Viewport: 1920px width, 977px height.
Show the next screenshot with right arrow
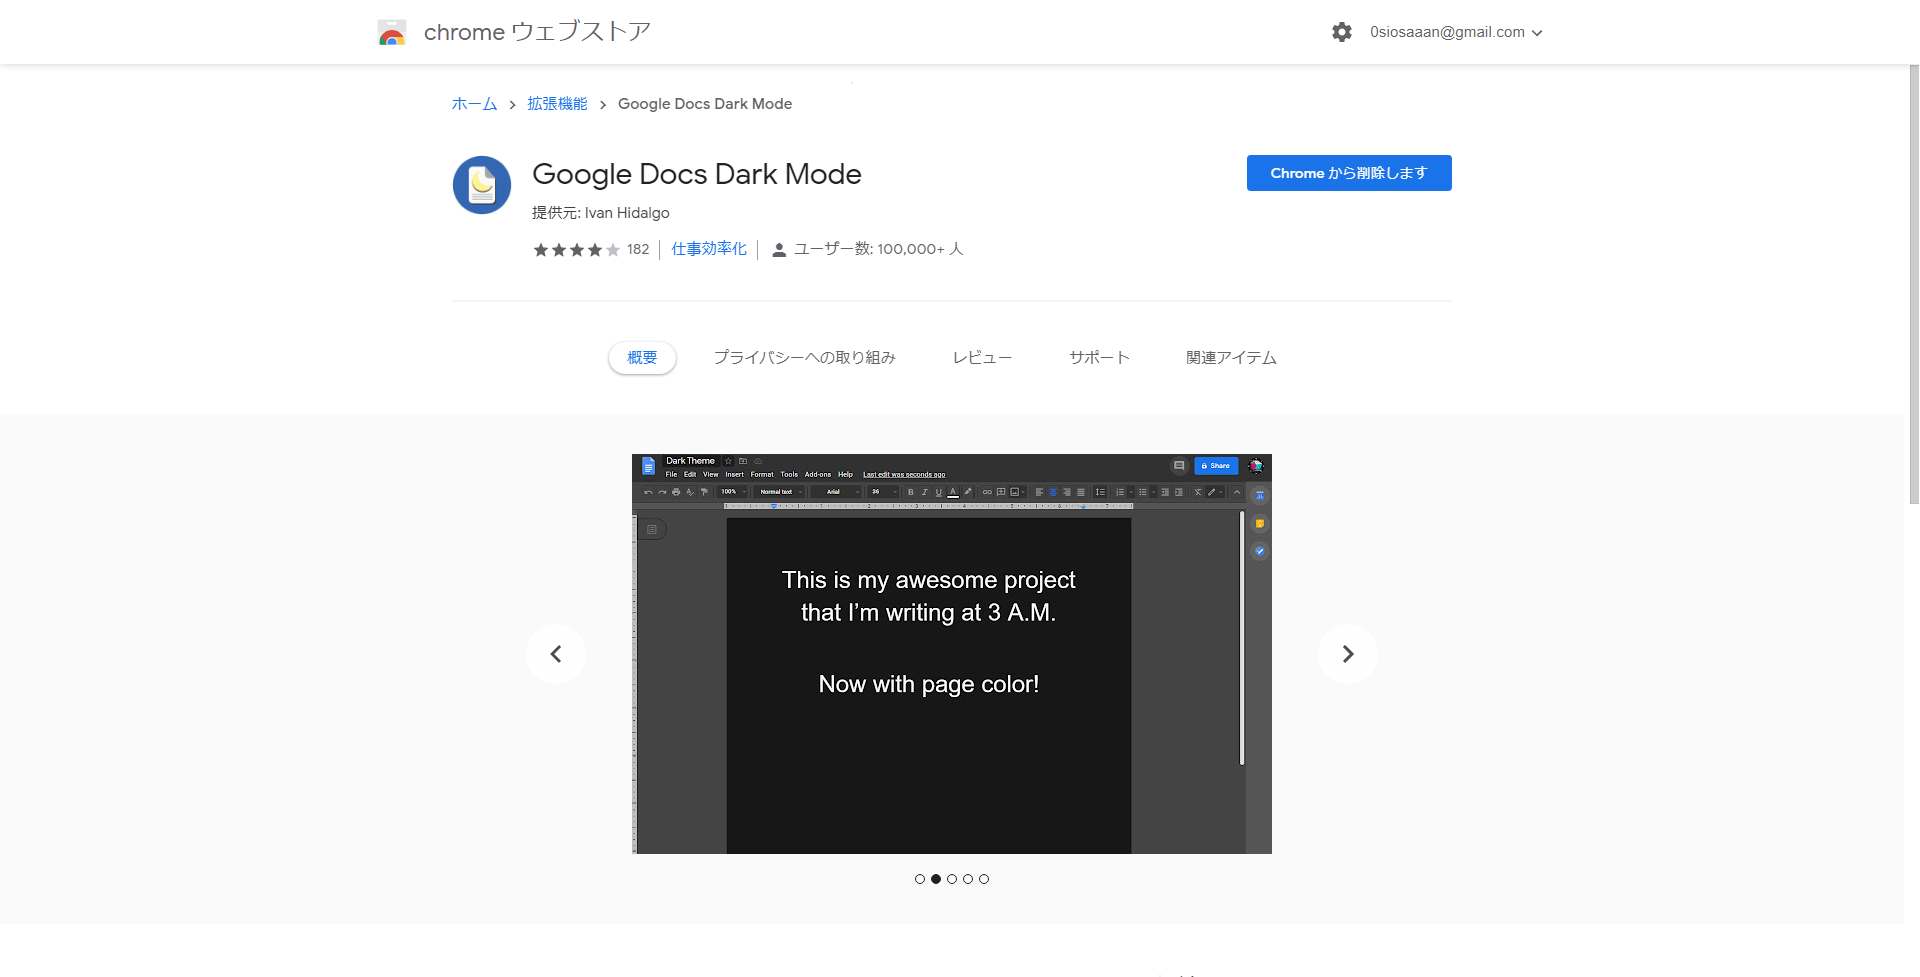tap(1348, 654)
